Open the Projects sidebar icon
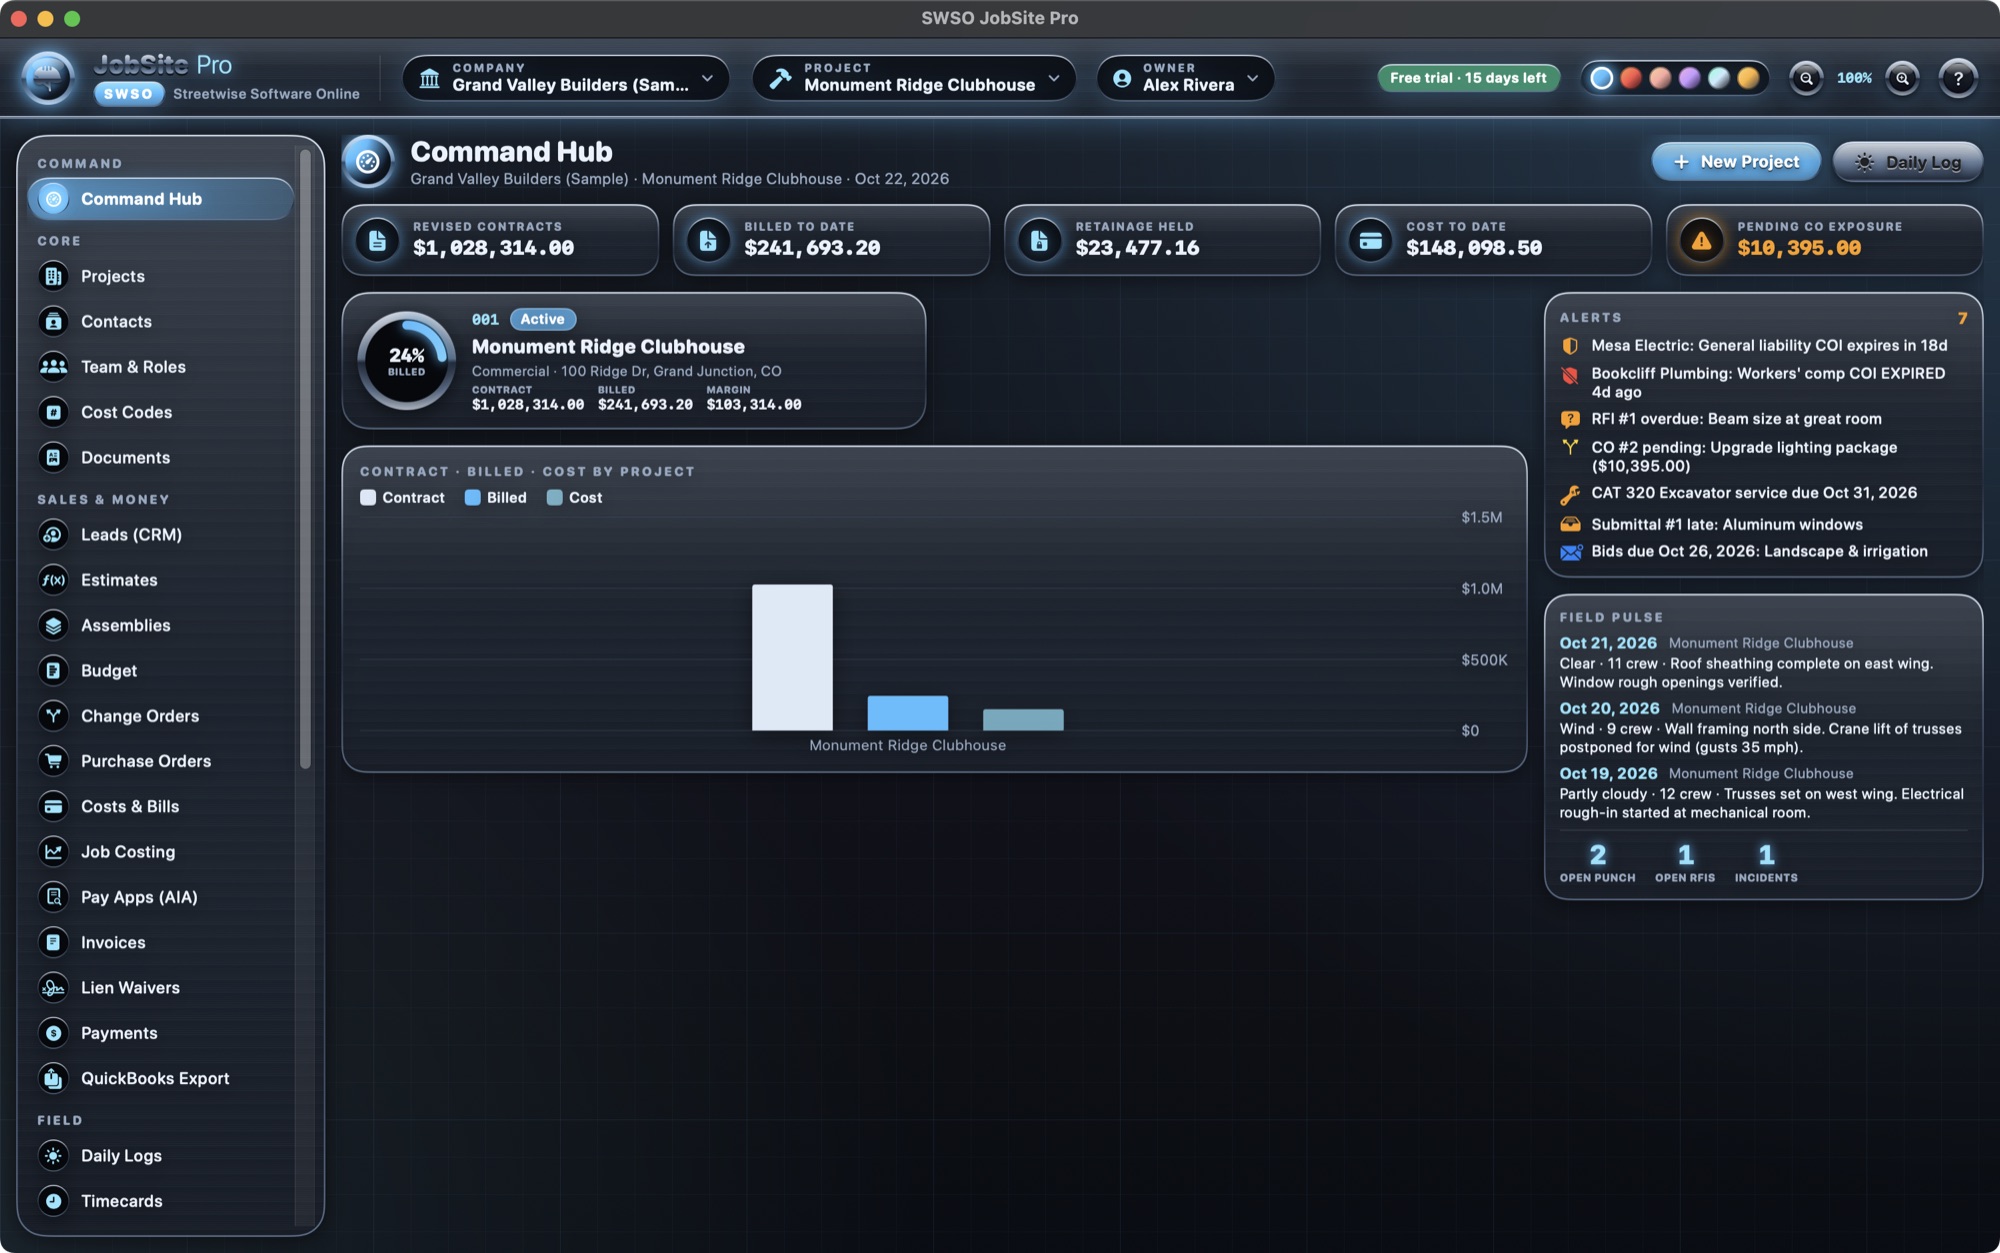Viewport: 2000px width, 1253px height. 53,276
